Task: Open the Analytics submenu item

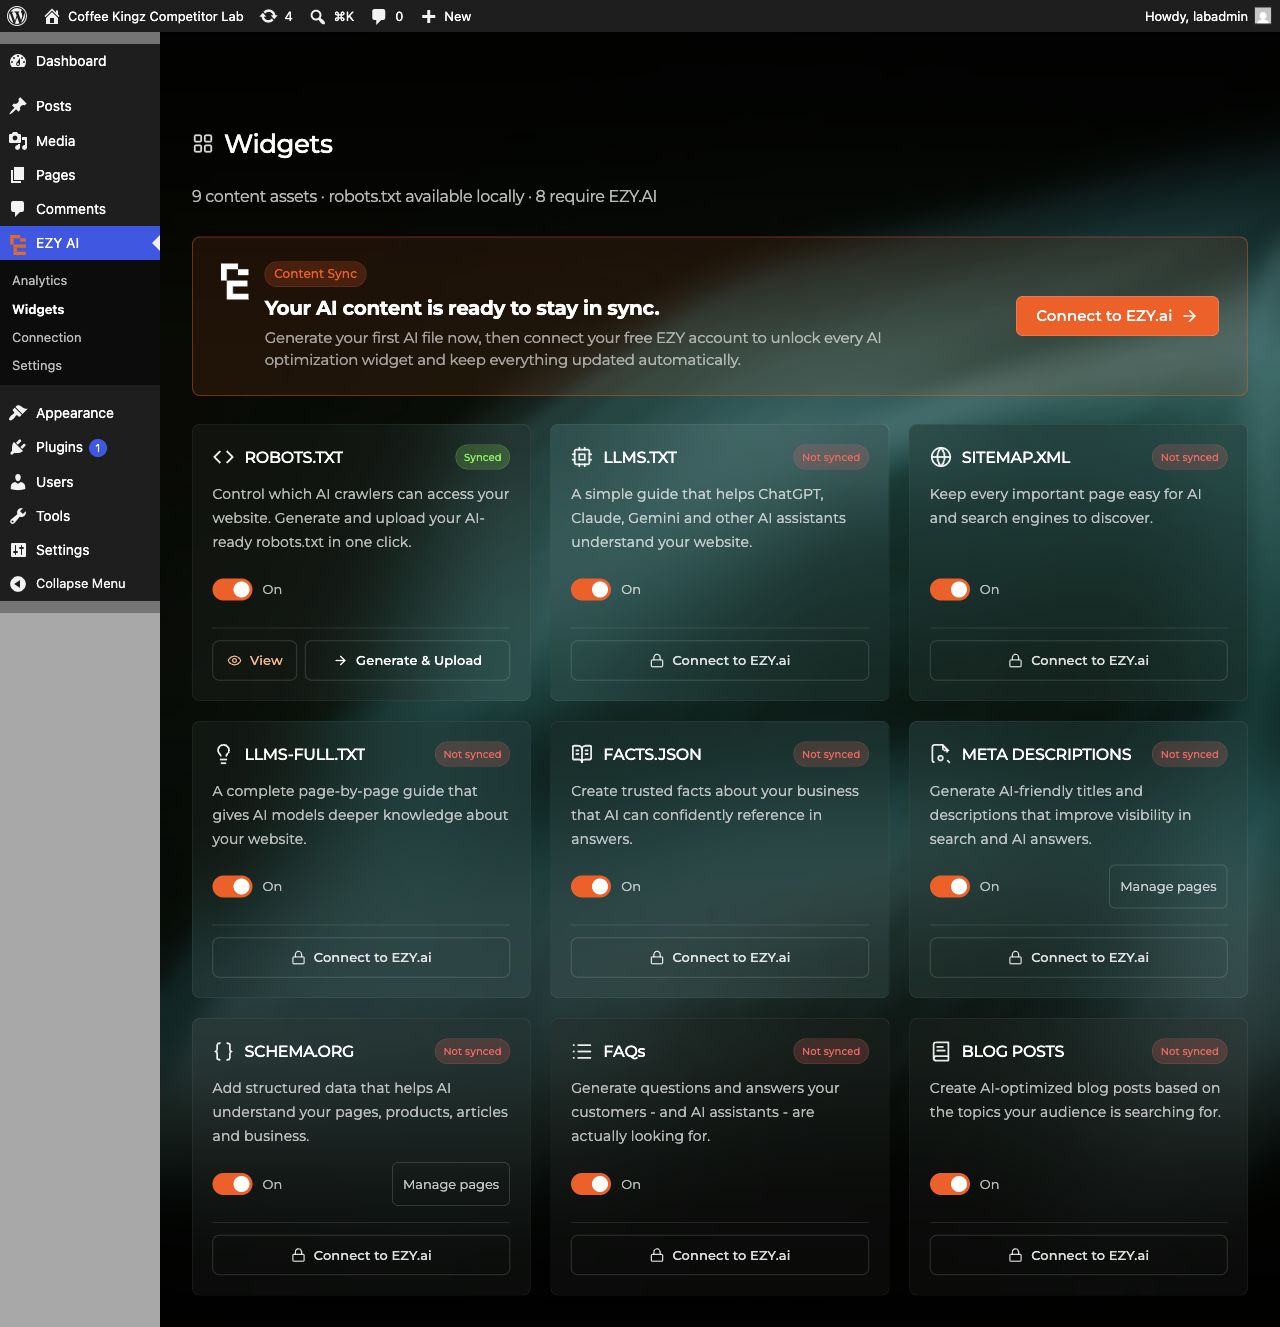Action: pos(40,281)
